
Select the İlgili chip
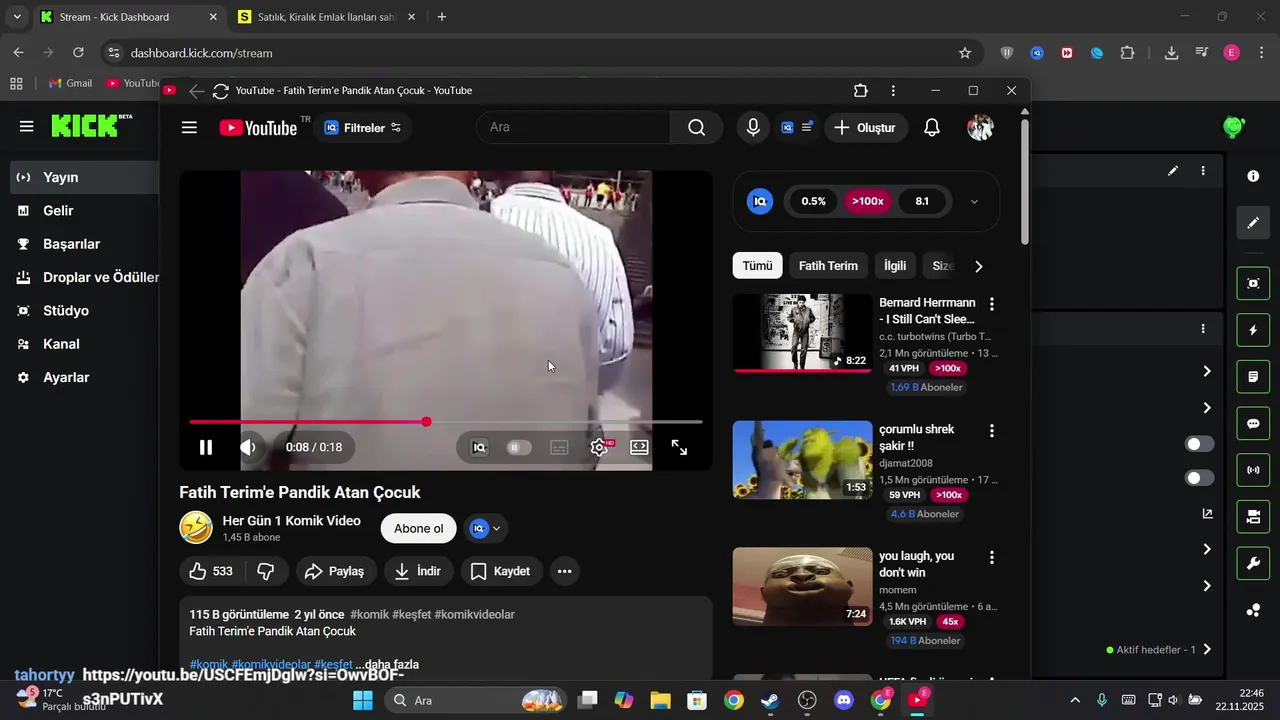pyautogui.click(x=895, y=266)
